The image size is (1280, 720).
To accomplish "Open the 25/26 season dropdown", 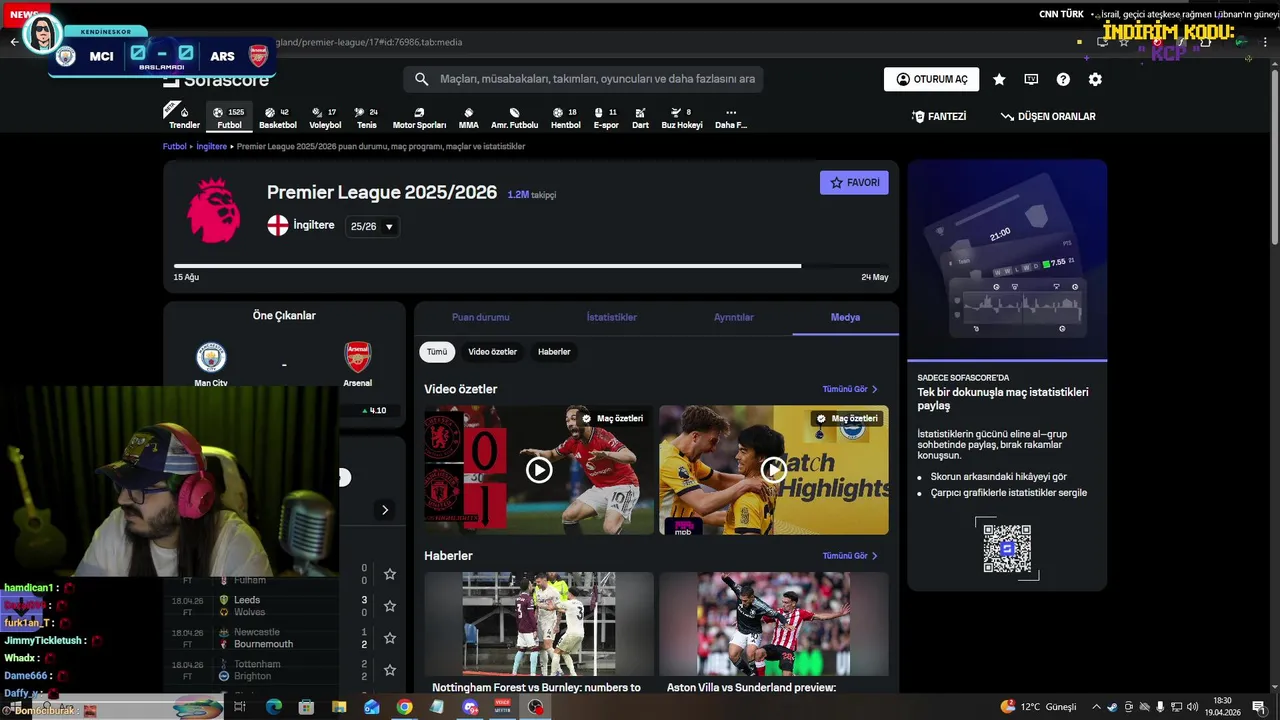I will click(x=372, y=227).
